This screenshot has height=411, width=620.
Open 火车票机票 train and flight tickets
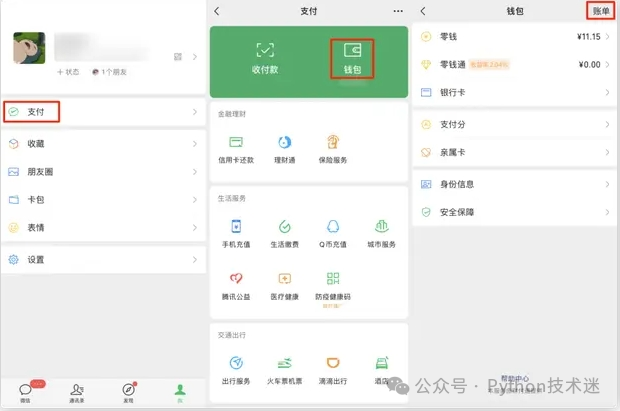(285, 371)
